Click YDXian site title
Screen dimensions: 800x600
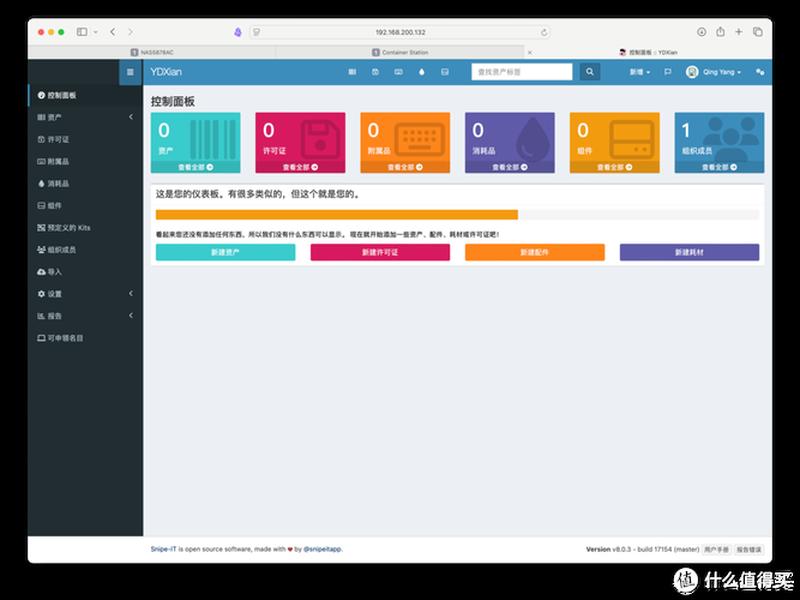pyautogui.click(x=166, y=72)
